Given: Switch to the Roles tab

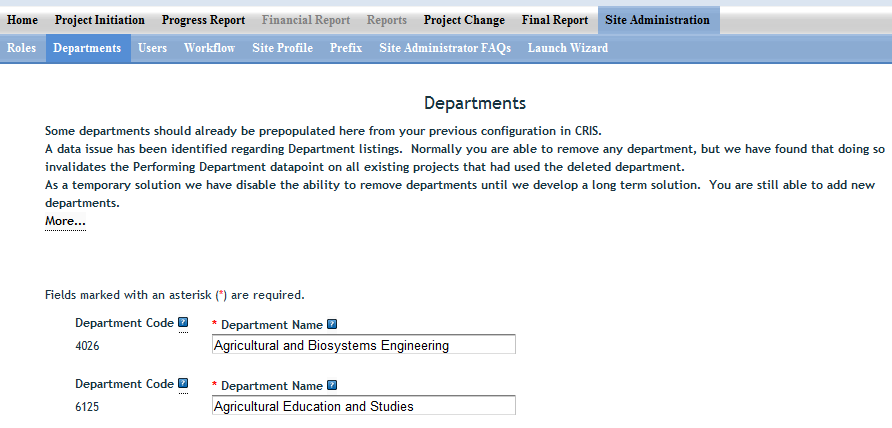Looking at the screenshot, I should [x=21, y=48].
